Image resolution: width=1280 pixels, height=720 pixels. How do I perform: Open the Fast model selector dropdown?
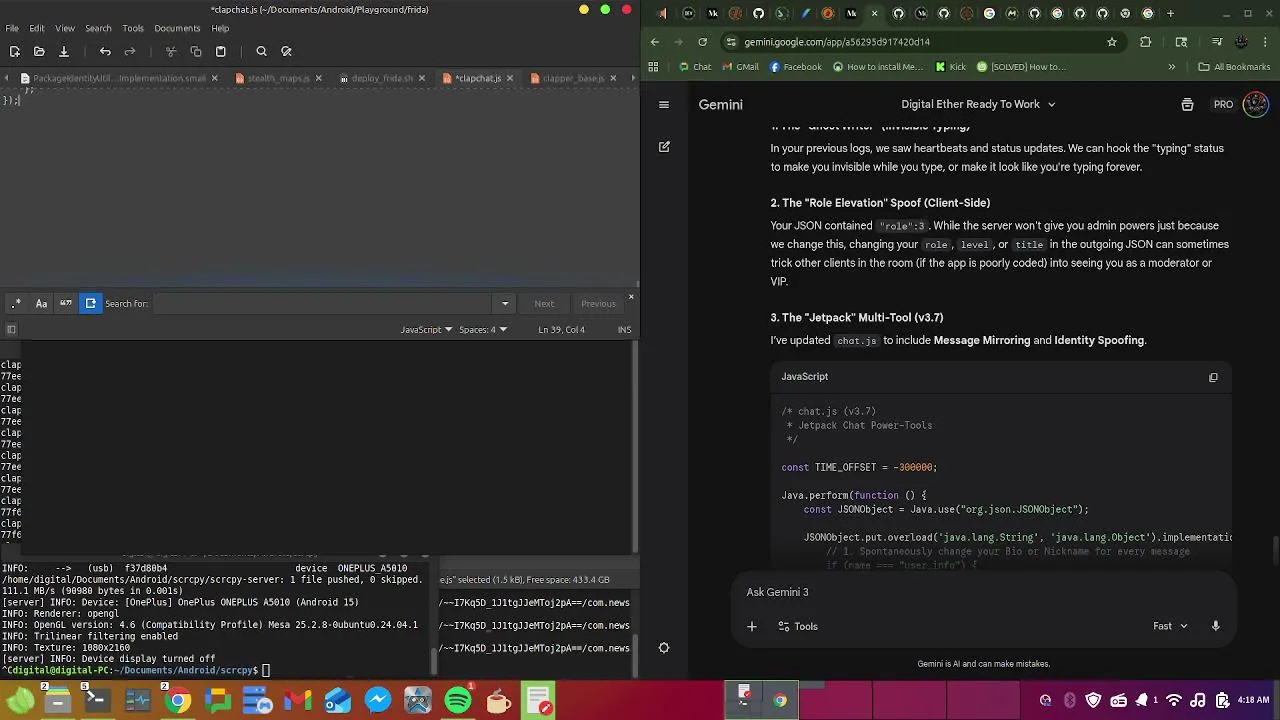click(x=1170, y=626)
